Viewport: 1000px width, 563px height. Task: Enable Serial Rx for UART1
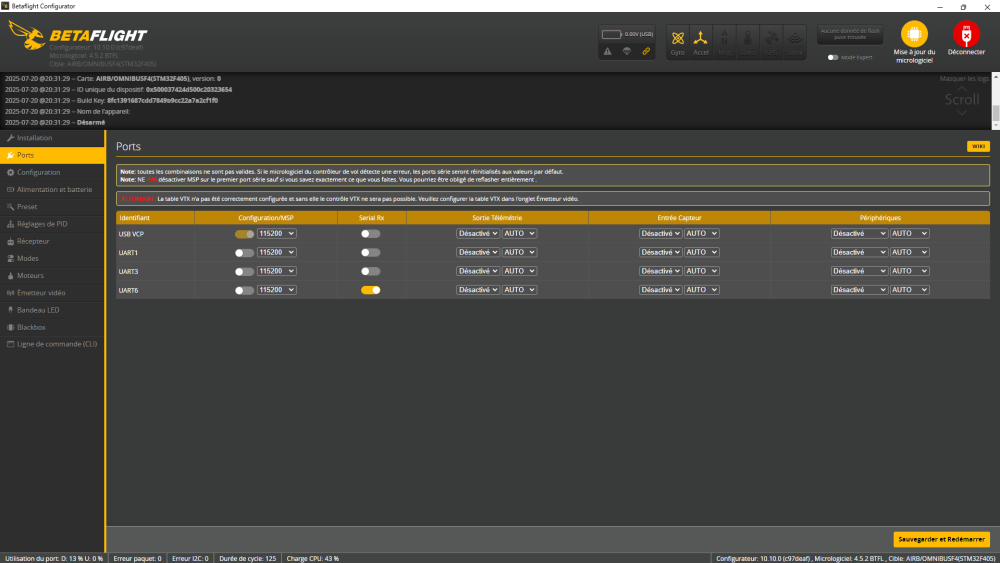[371, 252]
